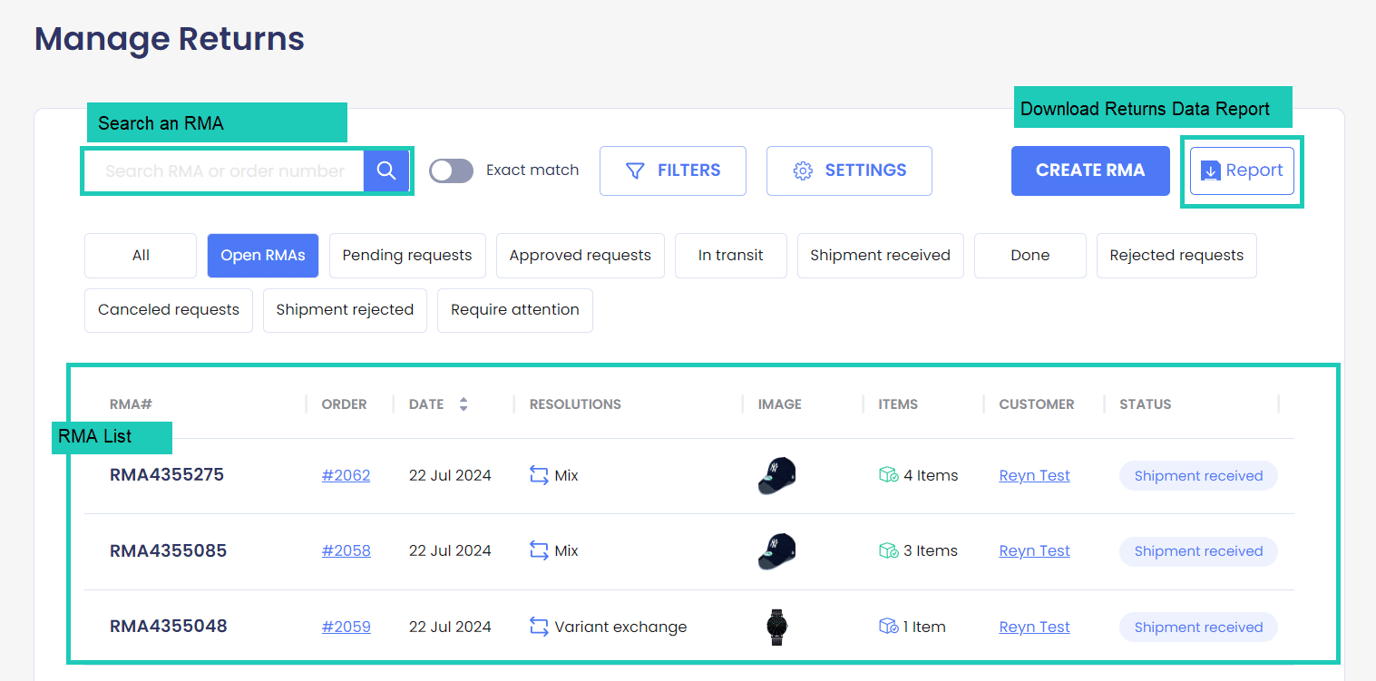1376x681 pixels.
Task: Click the Settings gear icon
Action: tap(803, 170)
